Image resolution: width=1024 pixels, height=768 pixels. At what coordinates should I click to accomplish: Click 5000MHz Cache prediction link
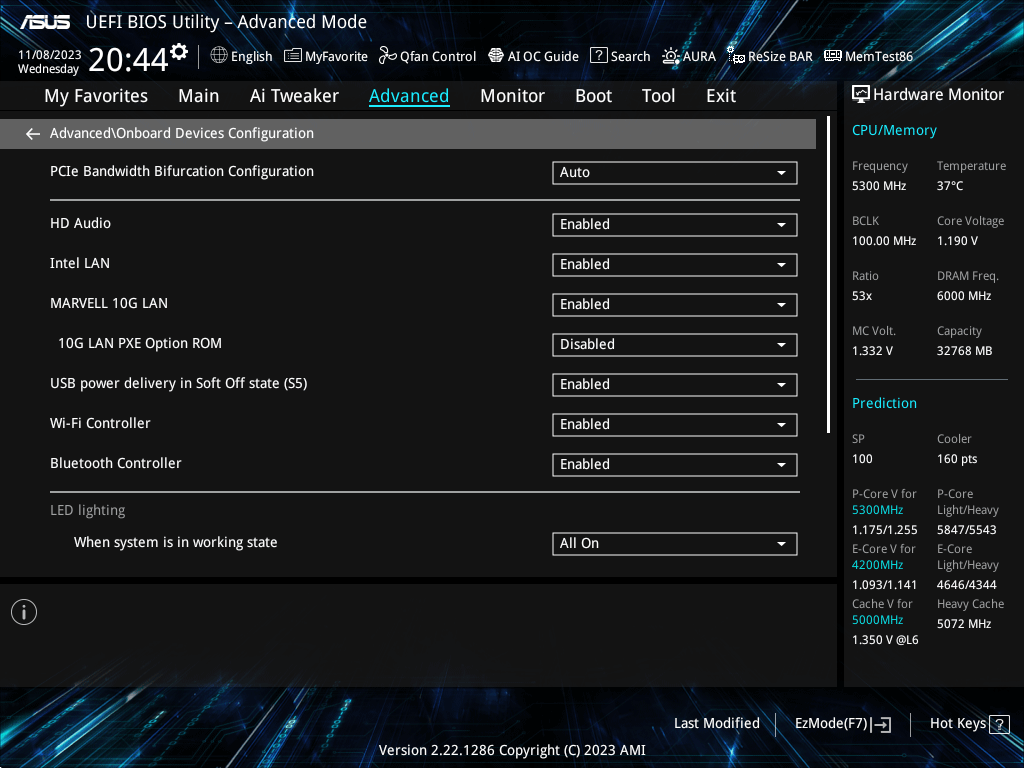coord(877,620)
